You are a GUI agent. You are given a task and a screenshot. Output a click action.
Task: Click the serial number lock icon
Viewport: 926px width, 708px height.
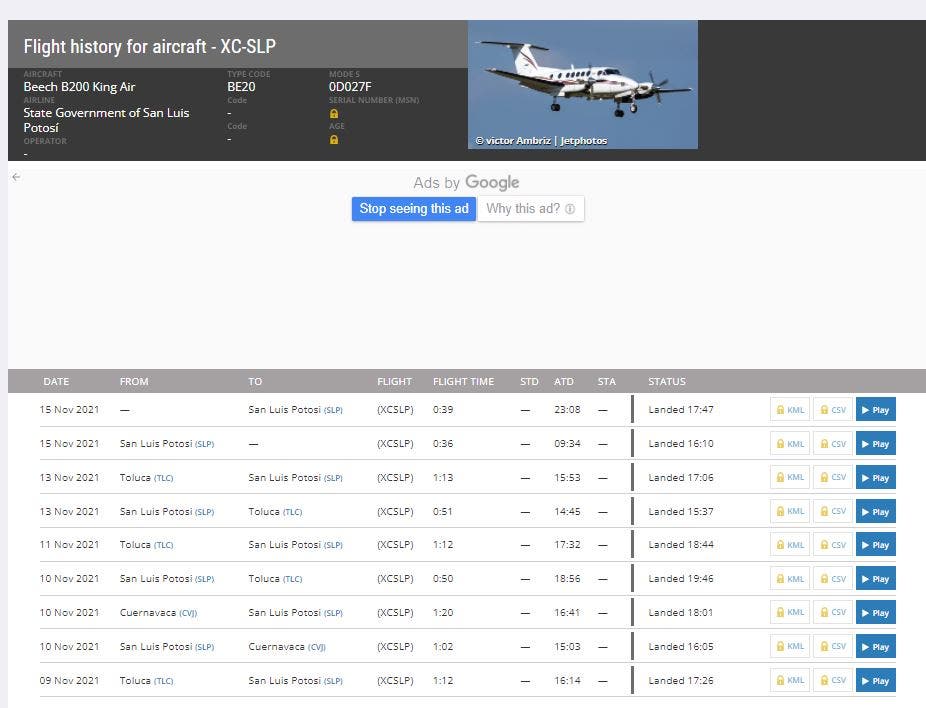pos(334,114)
